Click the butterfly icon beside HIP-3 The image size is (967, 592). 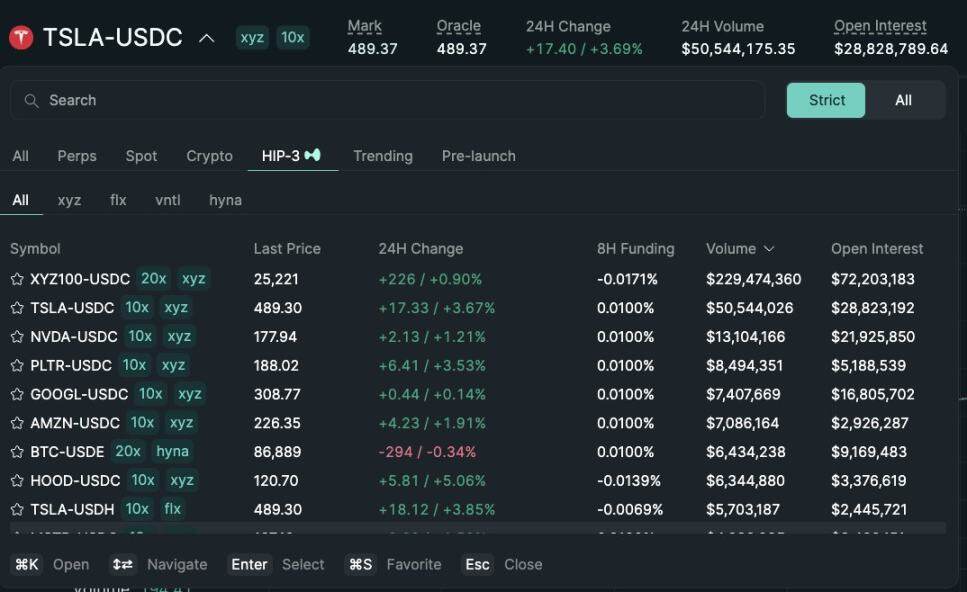pos(312,155)
